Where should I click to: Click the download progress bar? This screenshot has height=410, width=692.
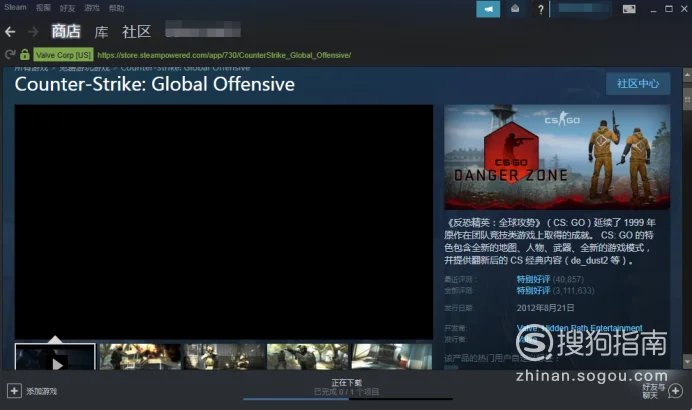click(348, 399)
